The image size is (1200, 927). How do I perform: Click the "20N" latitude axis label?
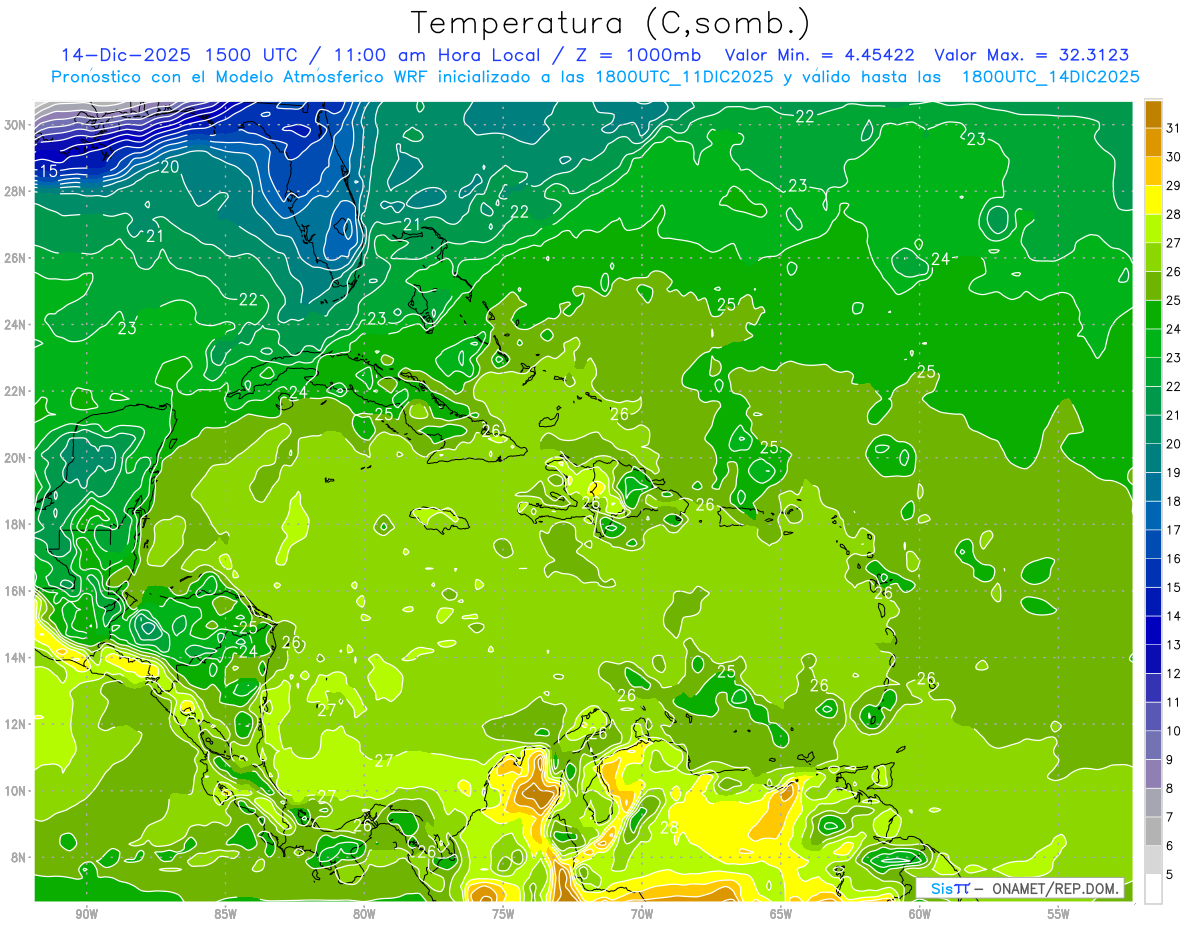(x=15, y=458)
